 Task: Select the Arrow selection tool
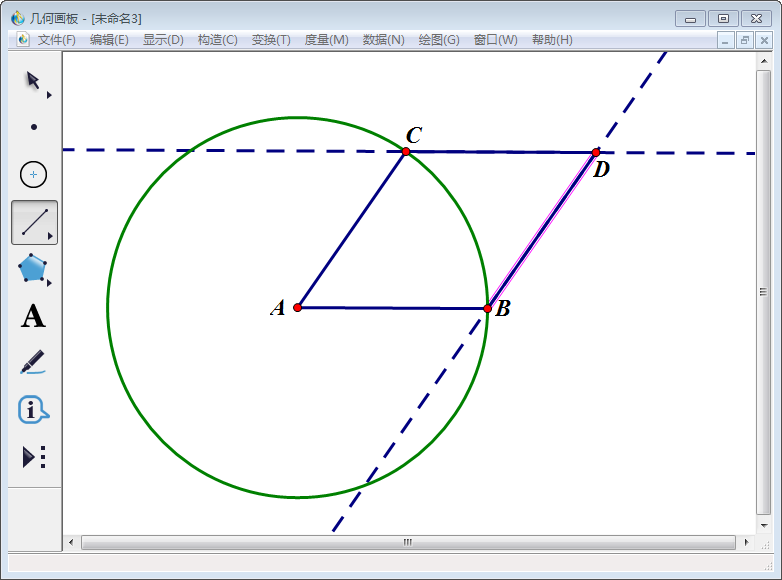tap(33, 80)
